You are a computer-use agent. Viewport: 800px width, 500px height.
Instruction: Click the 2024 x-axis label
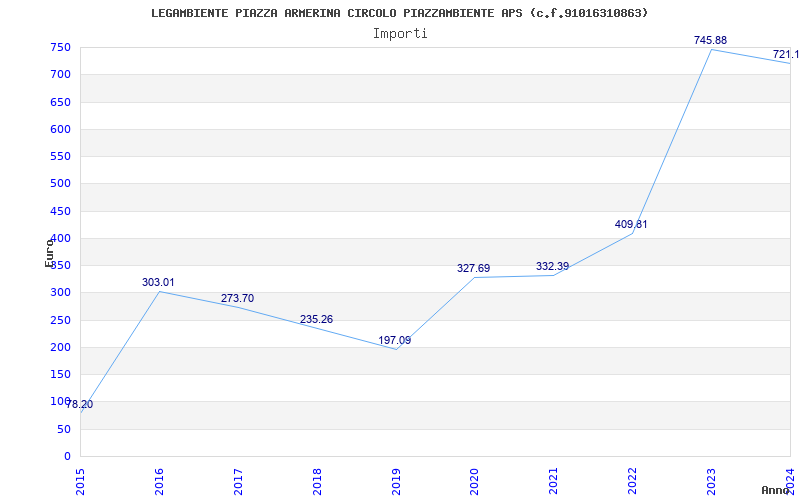tap(790, 481)
